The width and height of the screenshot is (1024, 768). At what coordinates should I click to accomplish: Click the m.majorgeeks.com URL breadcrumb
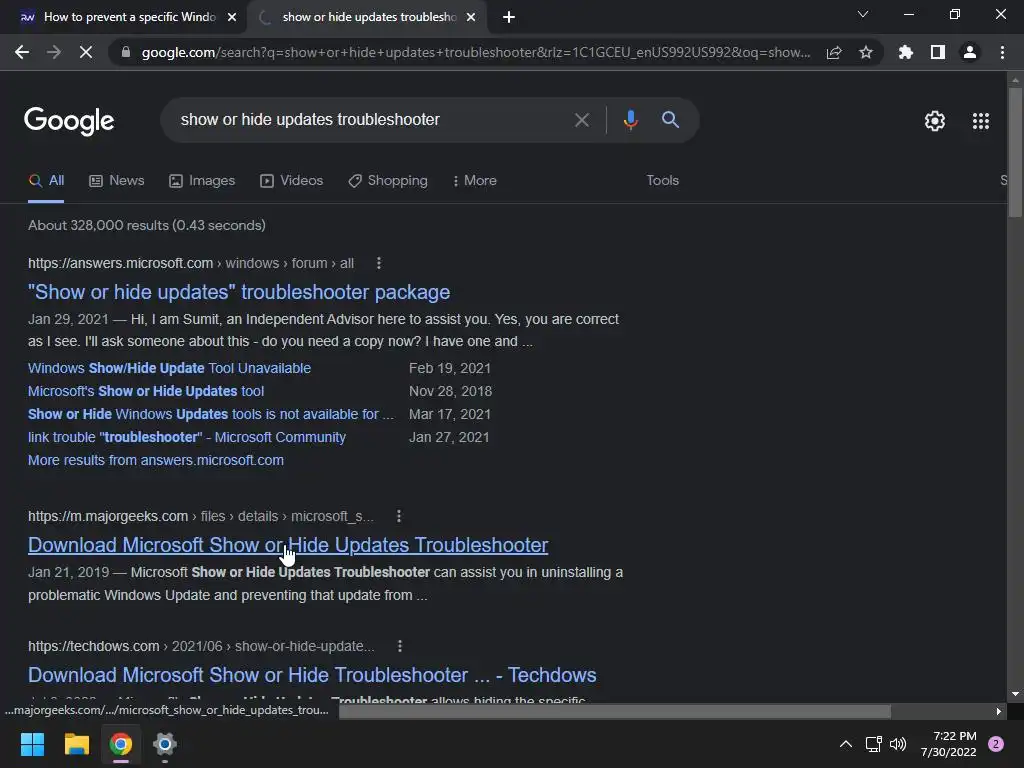point(200,516)
